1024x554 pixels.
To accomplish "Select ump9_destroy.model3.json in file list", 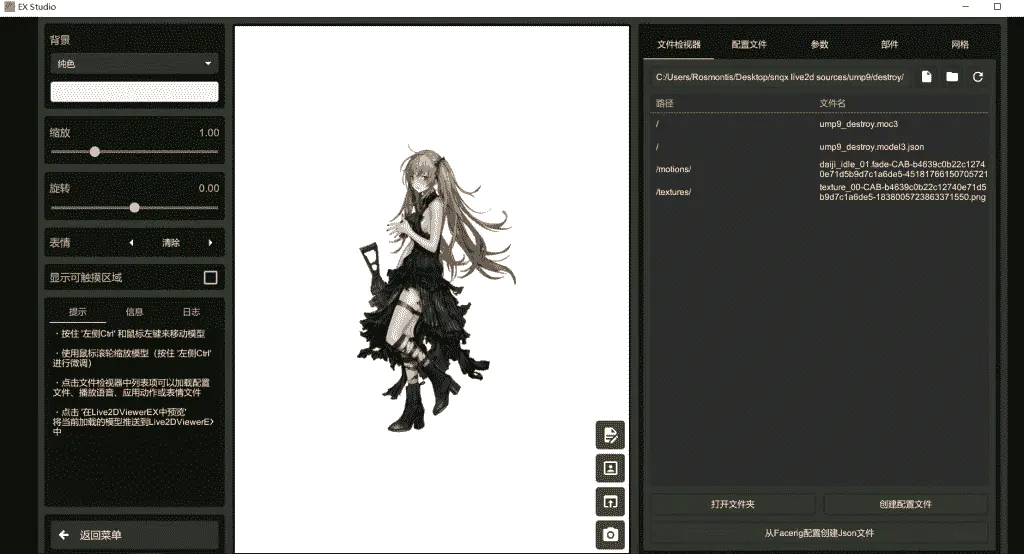I will pyautogui.click(x=821, y=147).
